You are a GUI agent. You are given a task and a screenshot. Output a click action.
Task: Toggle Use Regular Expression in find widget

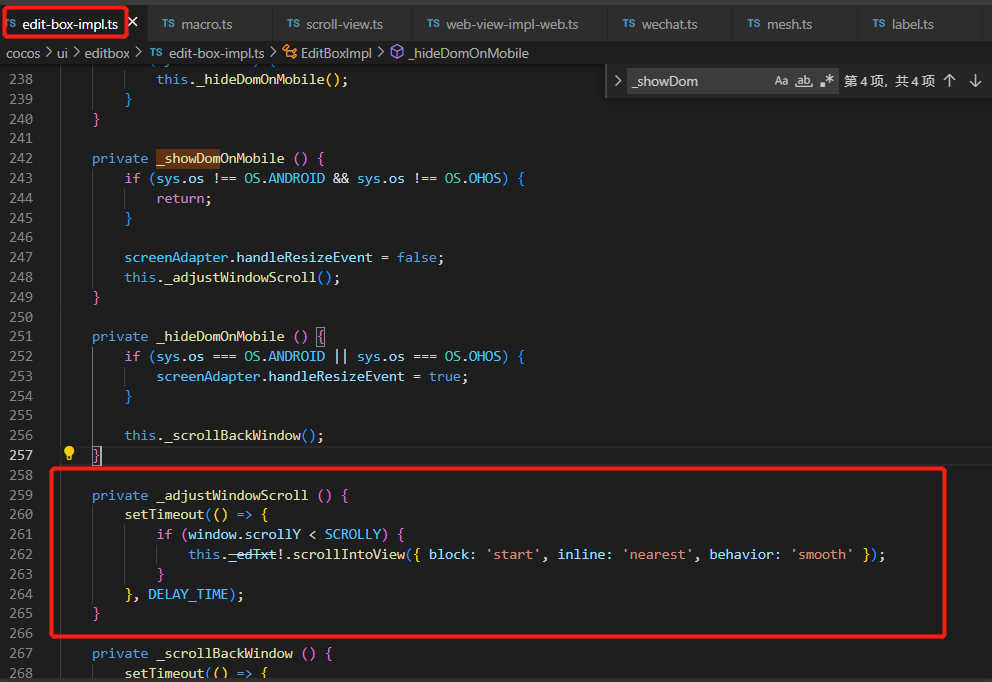click(826, 81)
